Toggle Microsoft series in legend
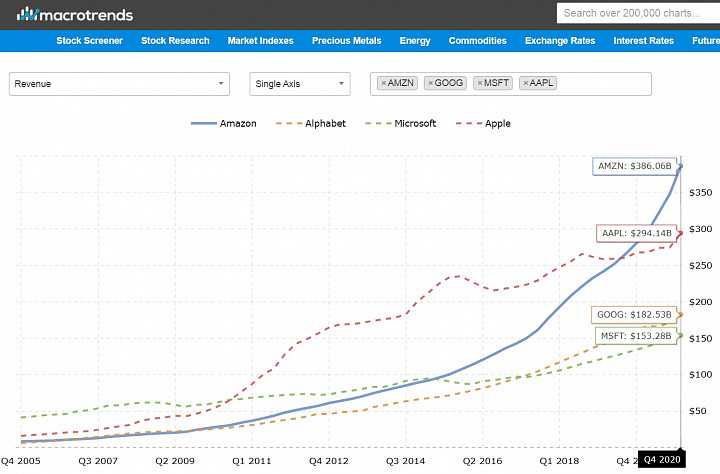Image resolution: width=720 pixels, height=474 pixels. coord(400,124)
